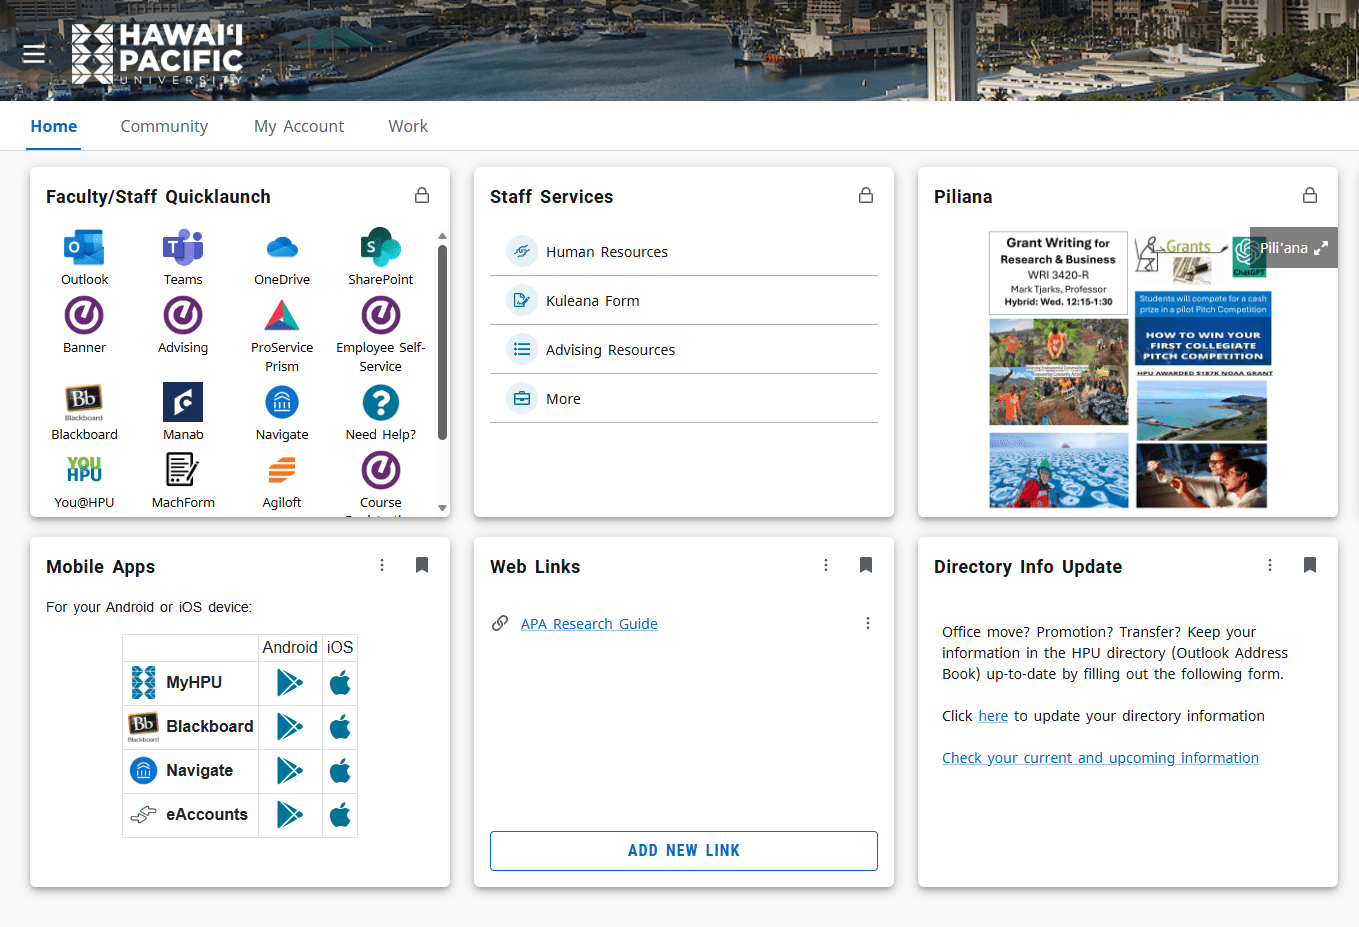This screenshot has height=927, width=1359.
Task: Click the Need Help? question icon
Action: click(381, 403)
